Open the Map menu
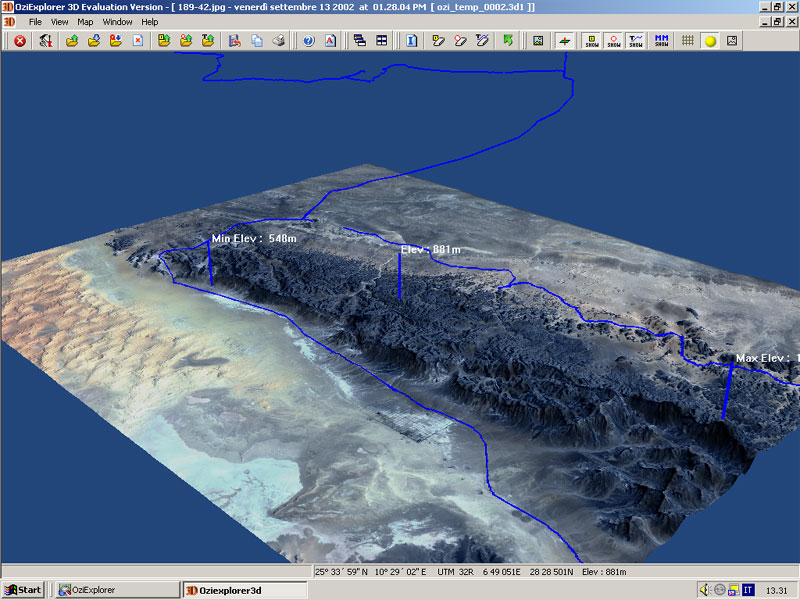This screenshot has height=600, width=800. pos(85,21)
